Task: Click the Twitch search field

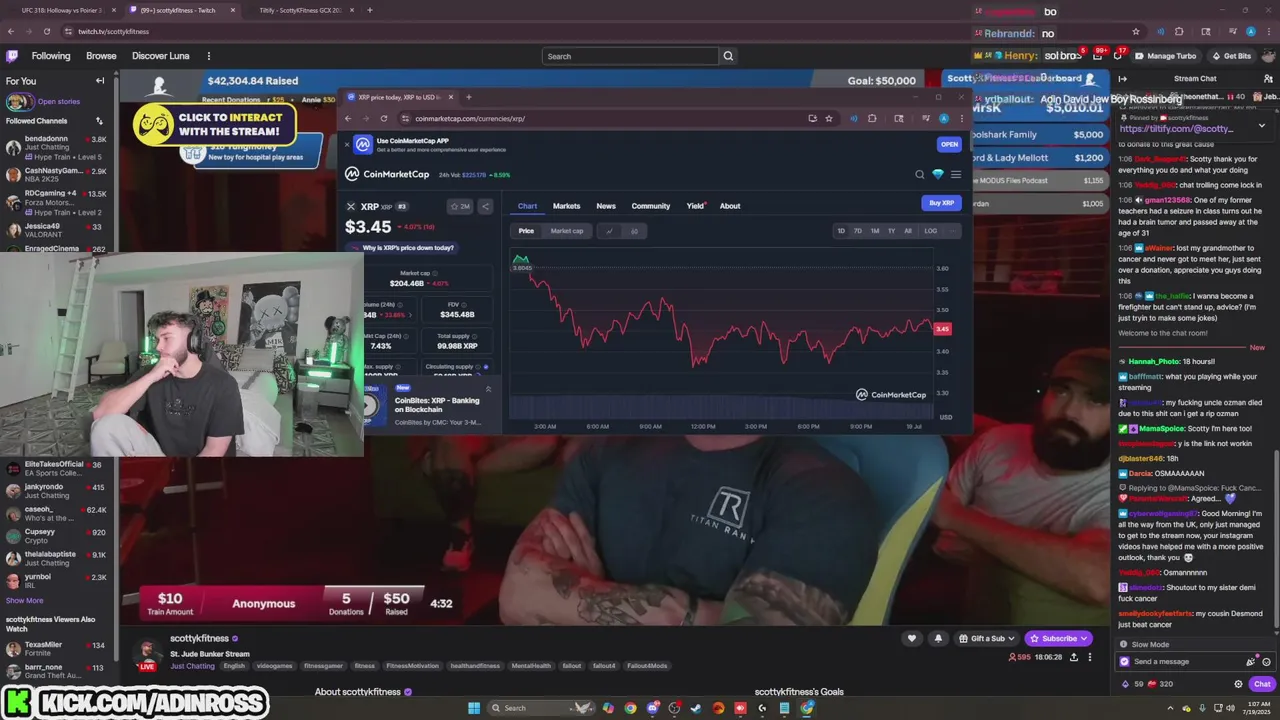Action: (630, 56)
